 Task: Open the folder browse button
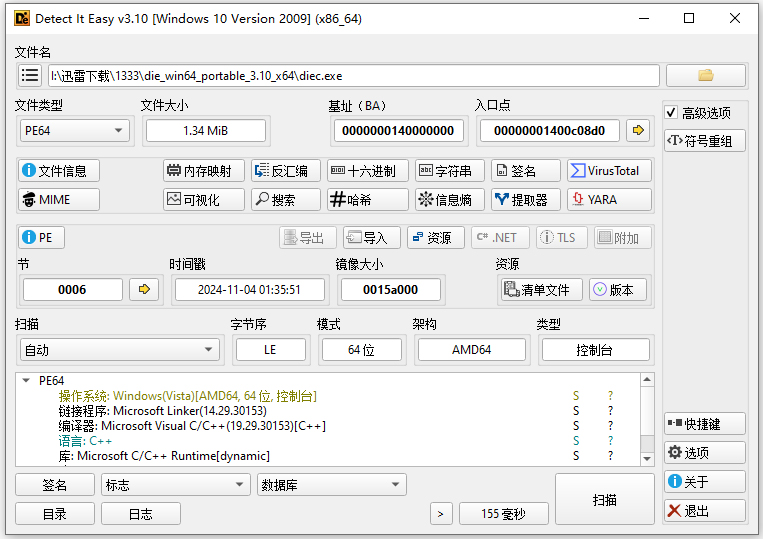coord(705,76)
